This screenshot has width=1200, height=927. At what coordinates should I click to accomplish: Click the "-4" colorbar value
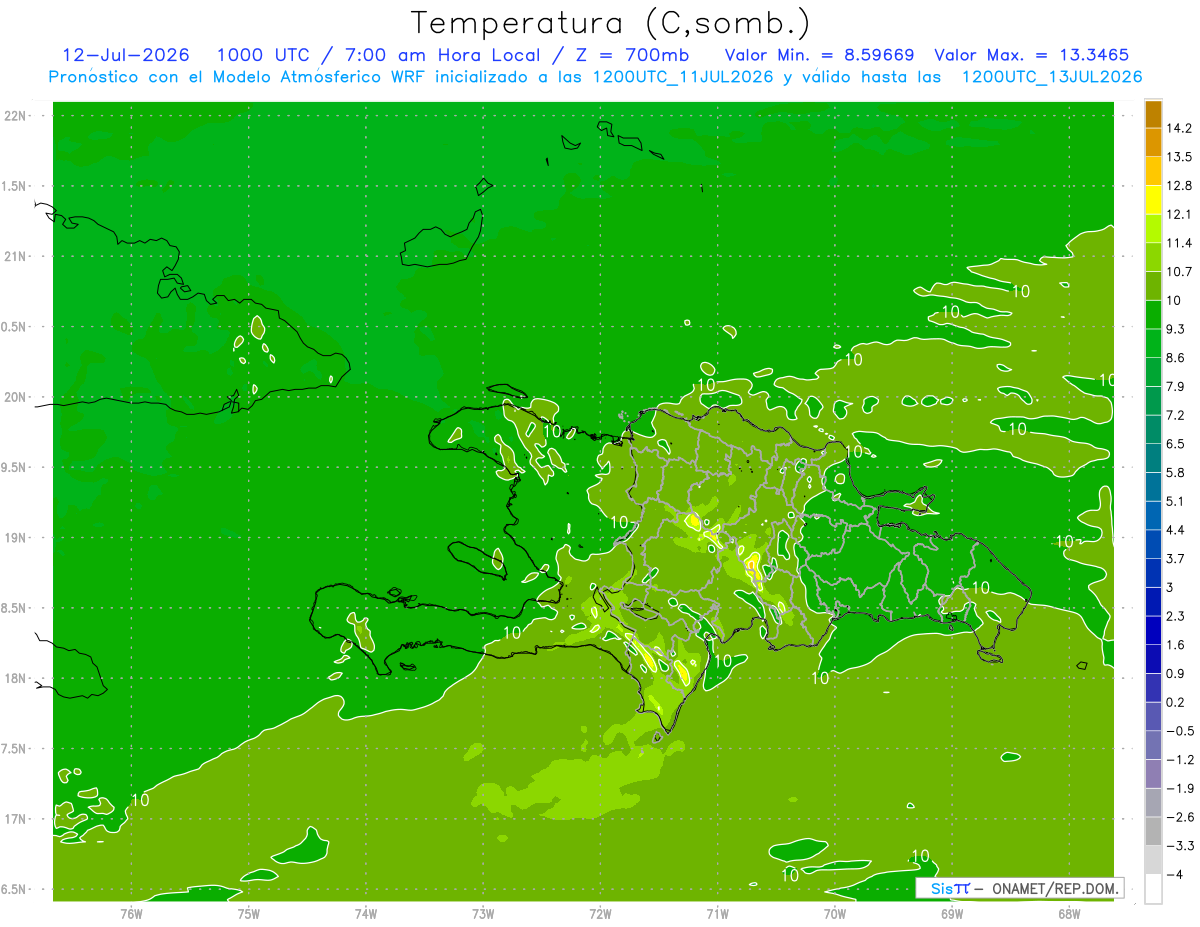pos(1175,874)
